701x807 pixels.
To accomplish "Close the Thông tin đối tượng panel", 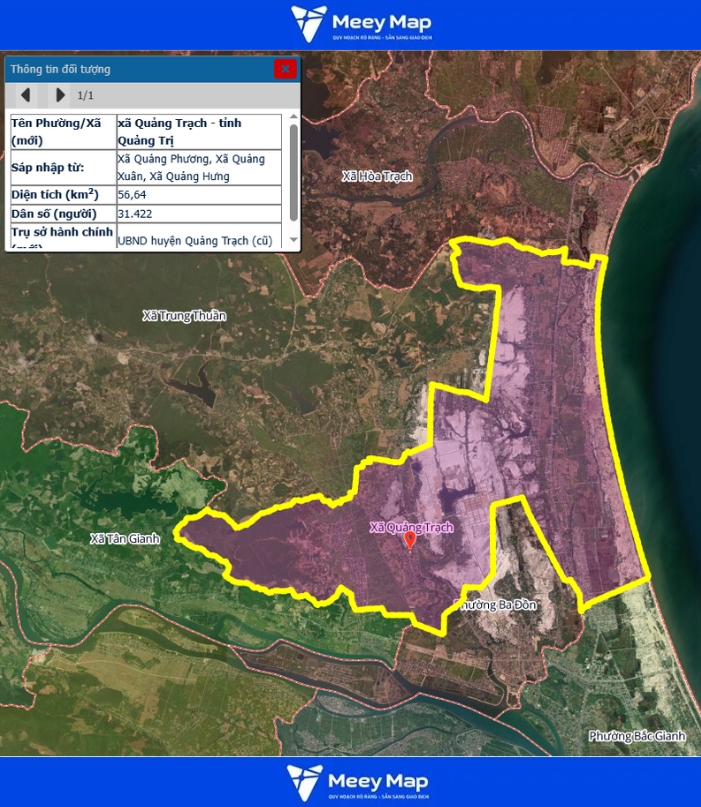I will click(285, 69).
